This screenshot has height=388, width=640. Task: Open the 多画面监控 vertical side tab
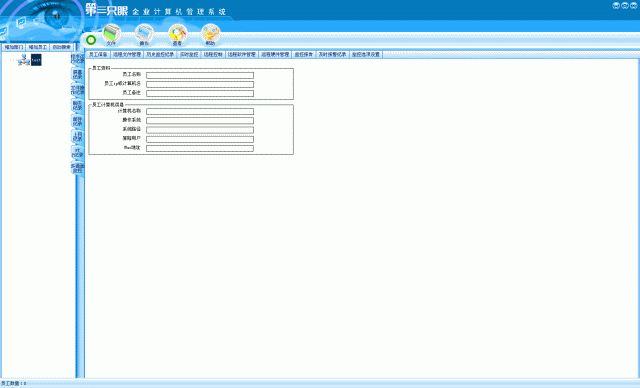click(78, 168)
